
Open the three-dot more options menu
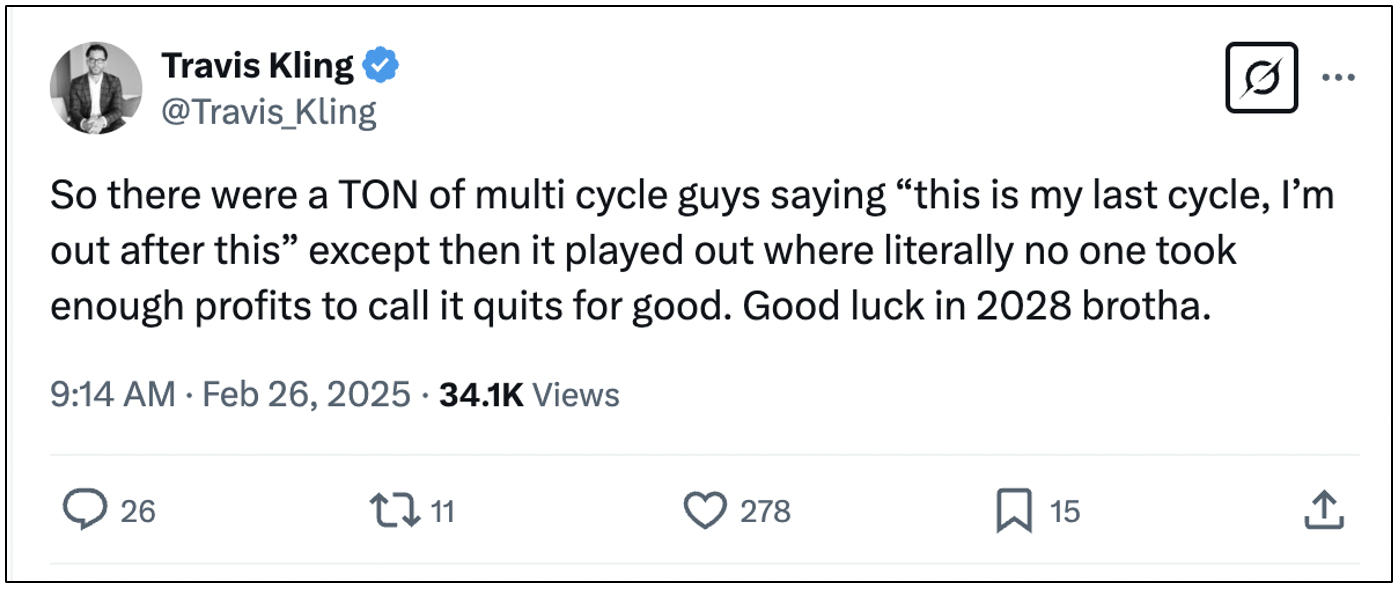pyautogui.click(x=1338, y=77)
